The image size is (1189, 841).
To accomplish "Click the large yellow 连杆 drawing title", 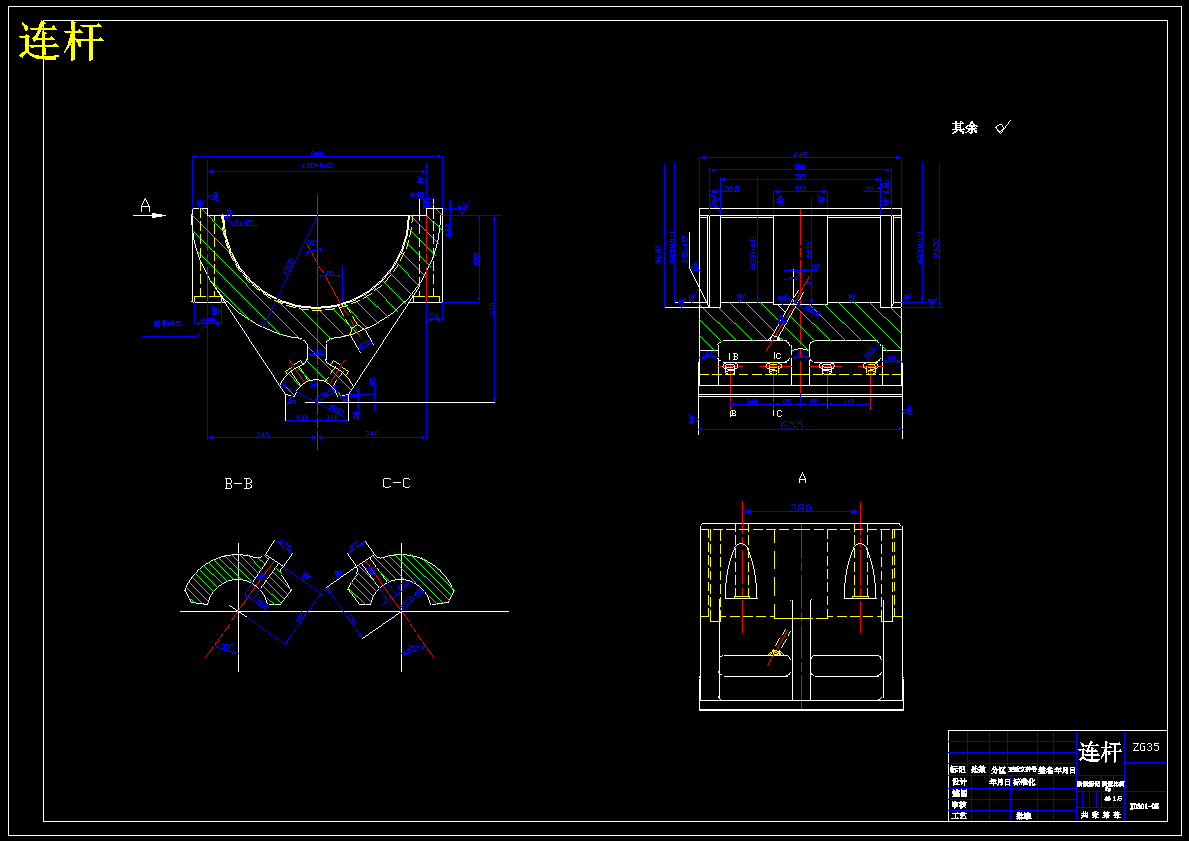I will point(61,41).
